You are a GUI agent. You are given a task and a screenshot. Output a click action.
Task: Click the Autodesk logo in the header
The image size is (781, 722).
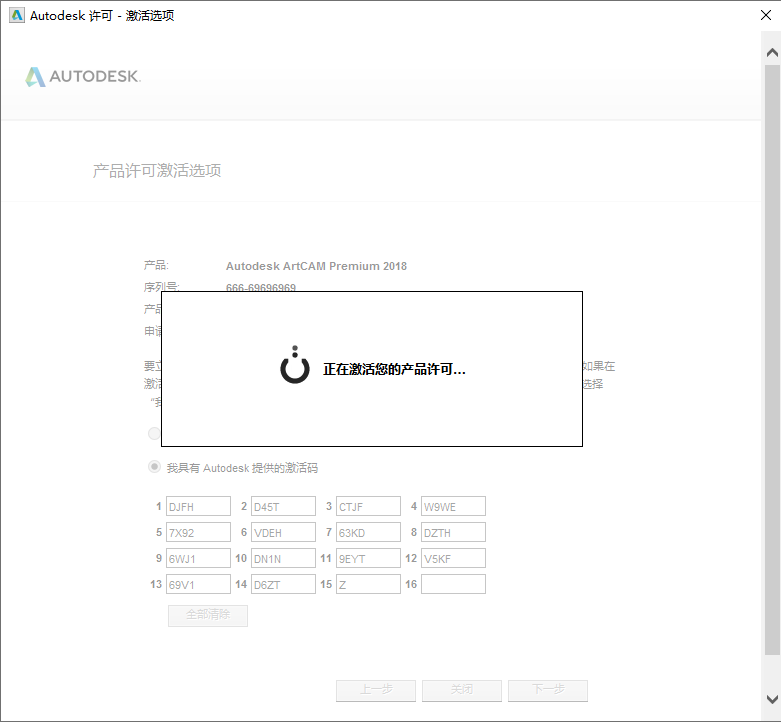[x=83, y=77]
